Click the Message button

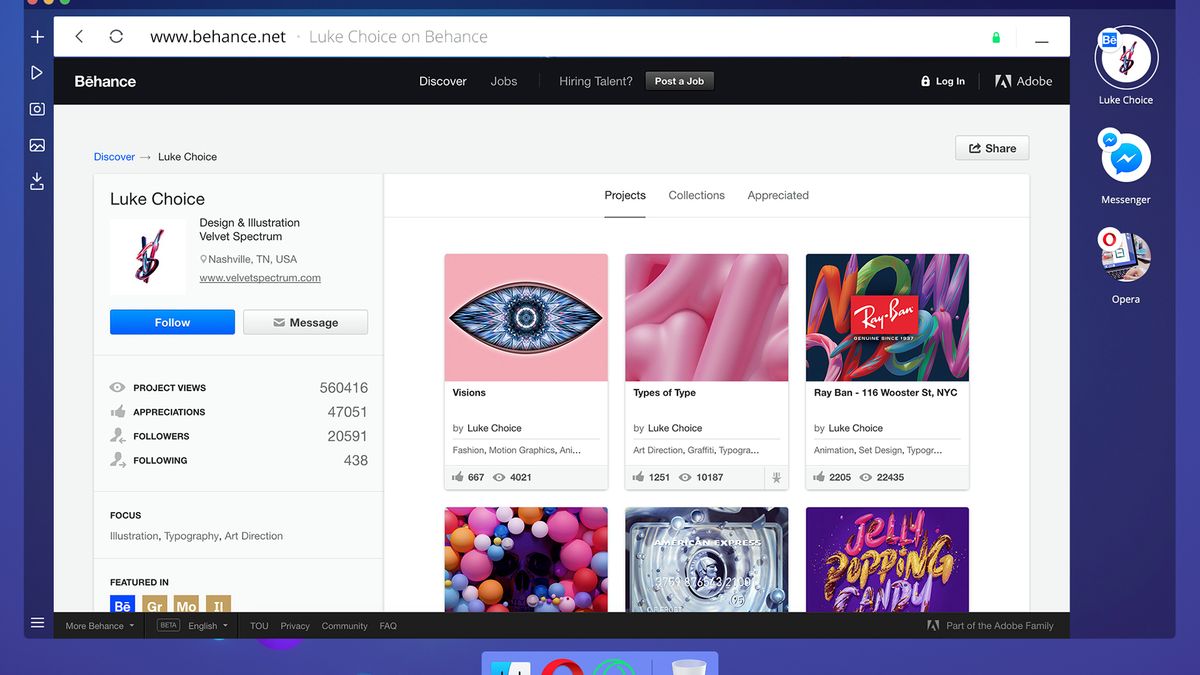(x=305, y=322)
